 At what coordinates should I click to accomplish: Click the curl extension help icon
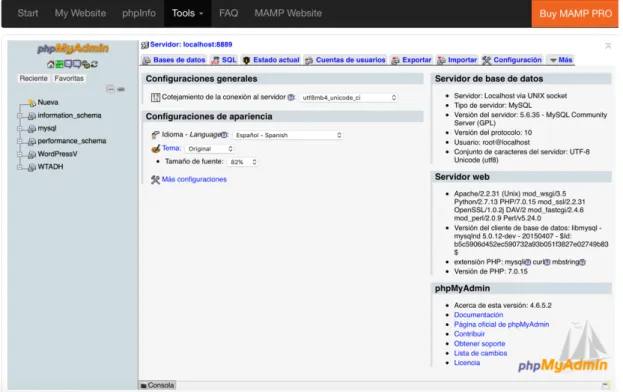(x=547, y=262)
